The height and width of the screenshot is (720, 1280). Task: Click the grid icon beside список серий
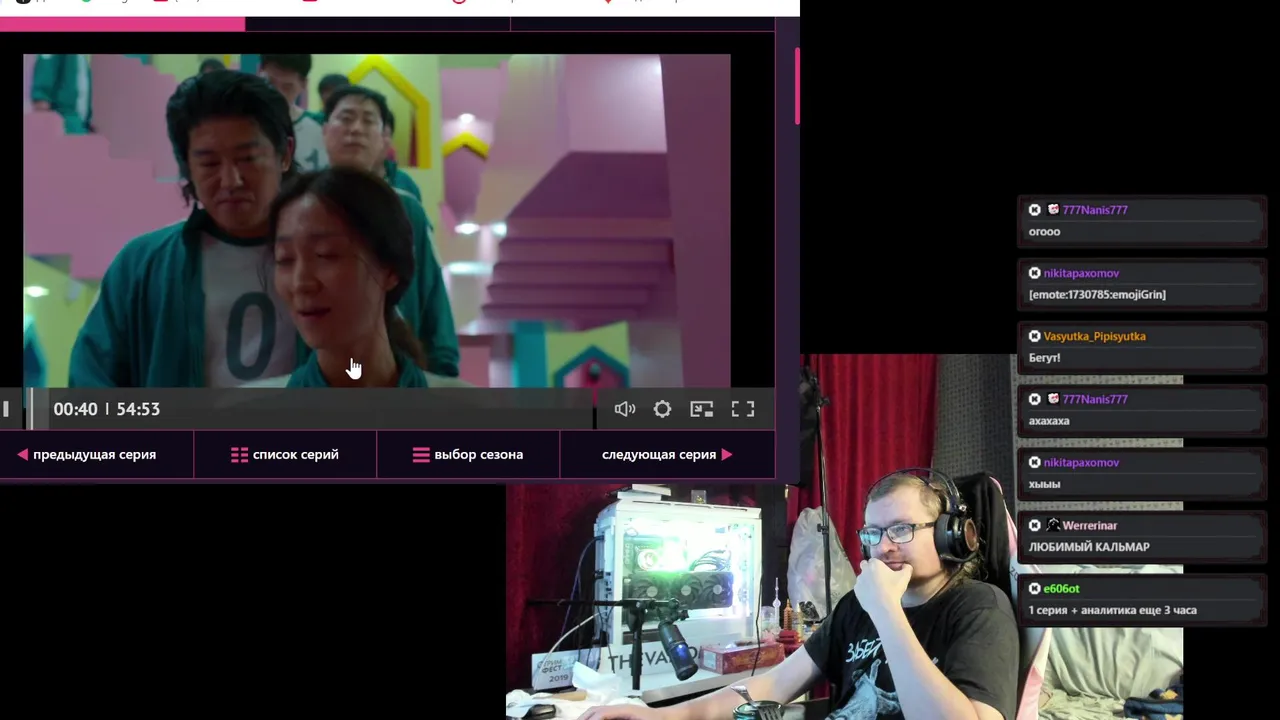[x=239, y=454]
